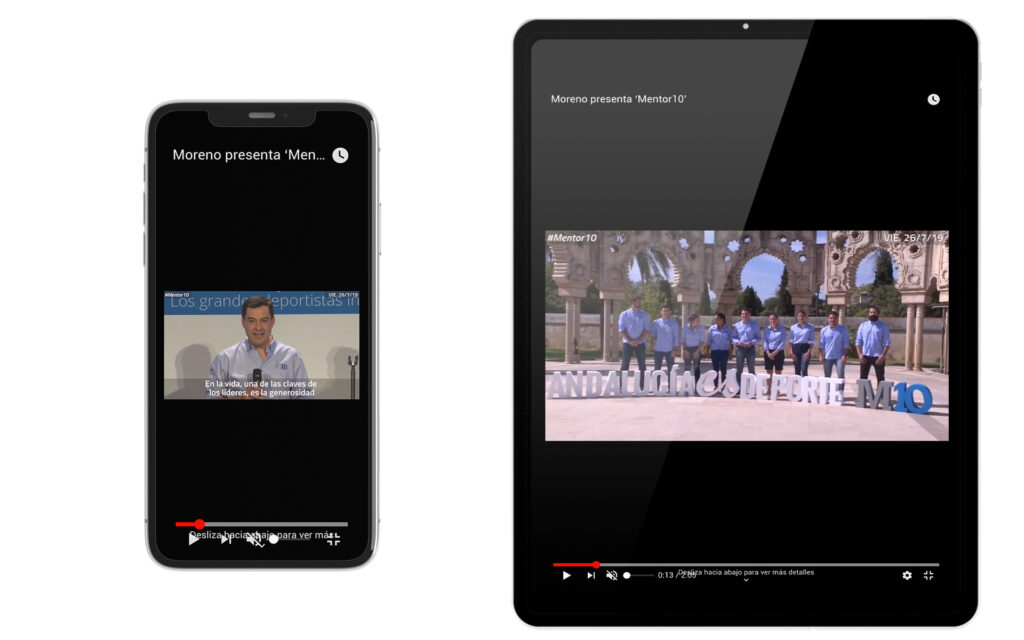The image size is (1024, 640).
Task: Open settings gear on the tablet player
Action: 907,575
